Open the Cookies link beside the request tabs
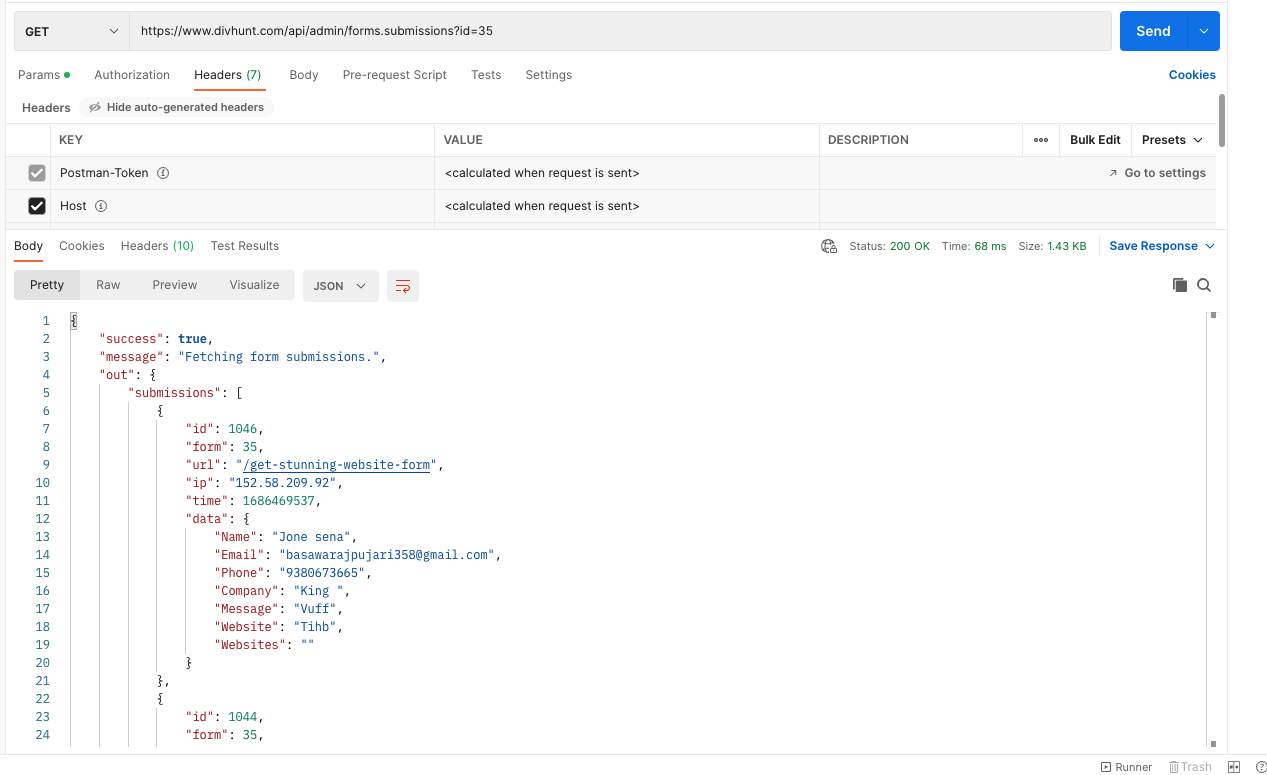1267x775 pixels. pyautogui.click(x=1192, y=75)
